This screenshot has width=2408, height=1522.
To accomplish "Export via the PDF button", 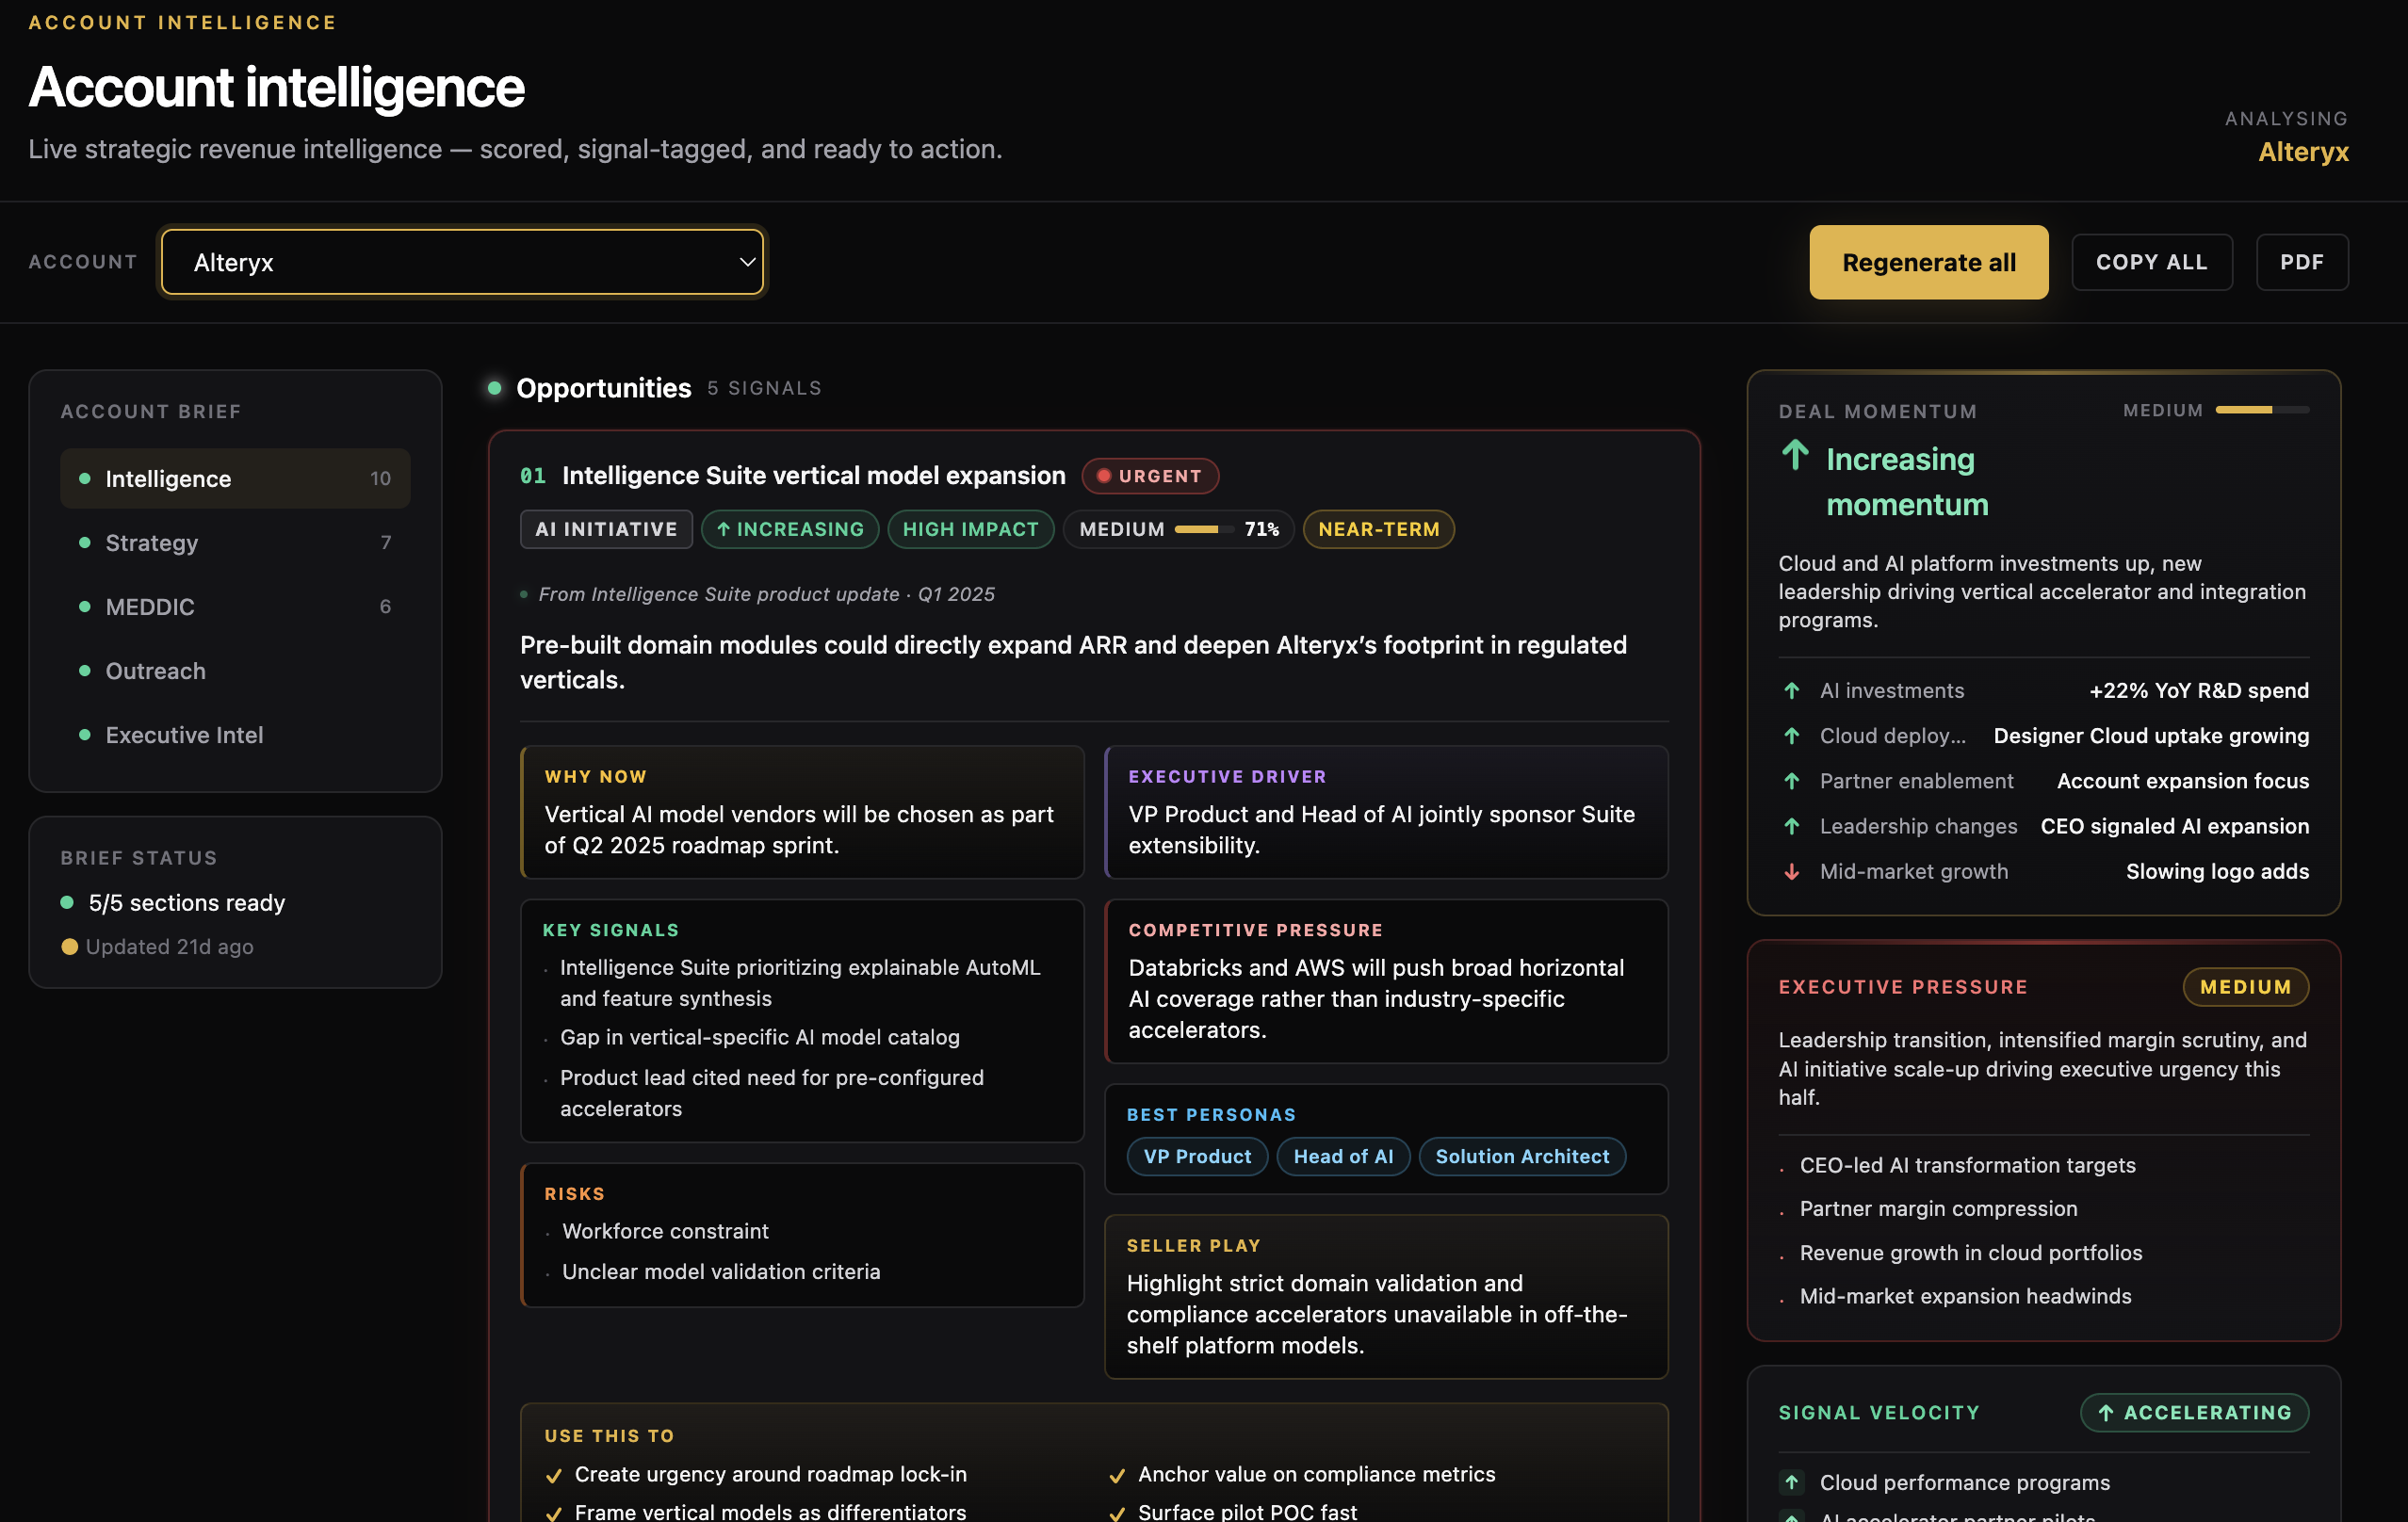I will [x=2301, y=262].
